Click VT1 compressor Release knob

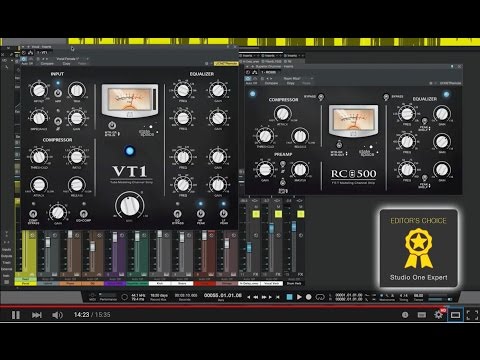click(77, 184)
